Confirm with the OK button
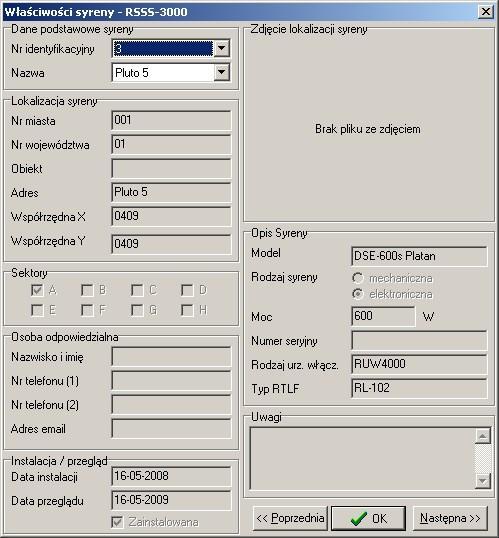The image size is (499, 538). [x=369, y=518]
